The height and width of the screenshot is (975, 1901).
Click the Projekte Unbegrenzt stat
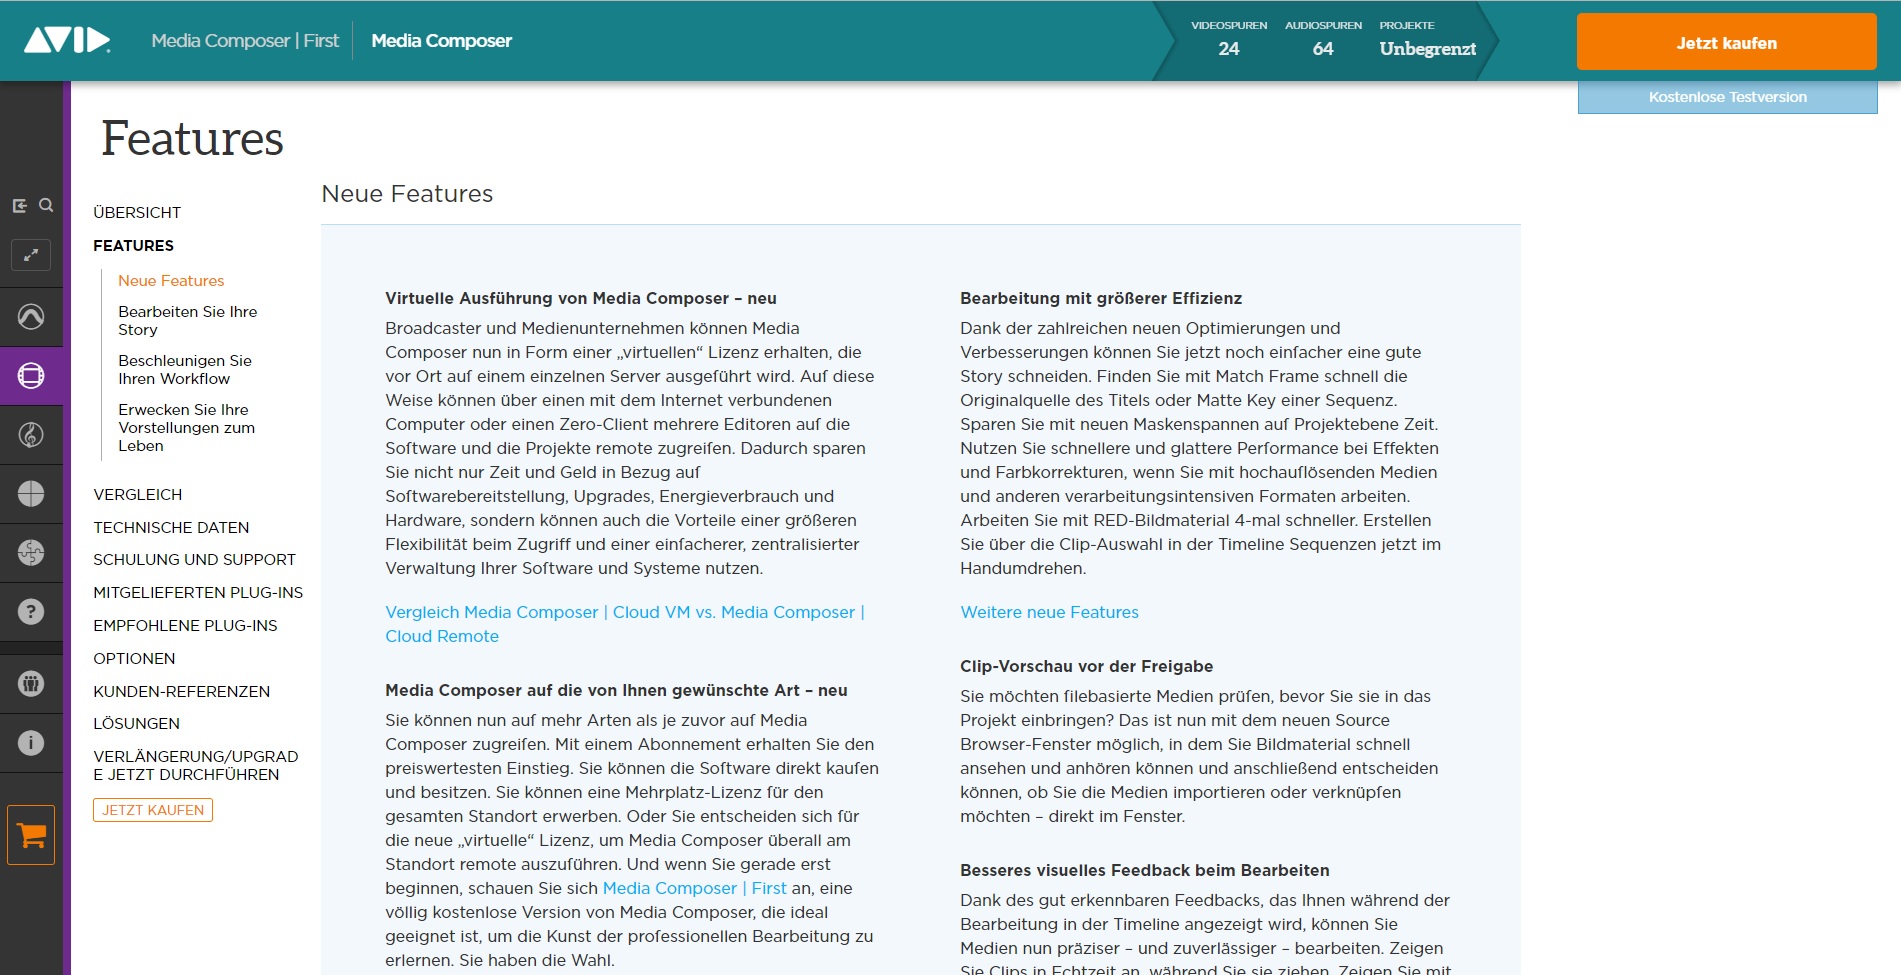(1427, 39)
